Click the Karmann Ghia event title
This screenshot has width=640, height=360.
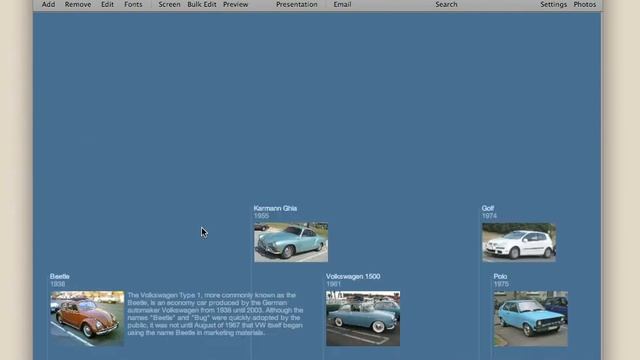[275, 208]
